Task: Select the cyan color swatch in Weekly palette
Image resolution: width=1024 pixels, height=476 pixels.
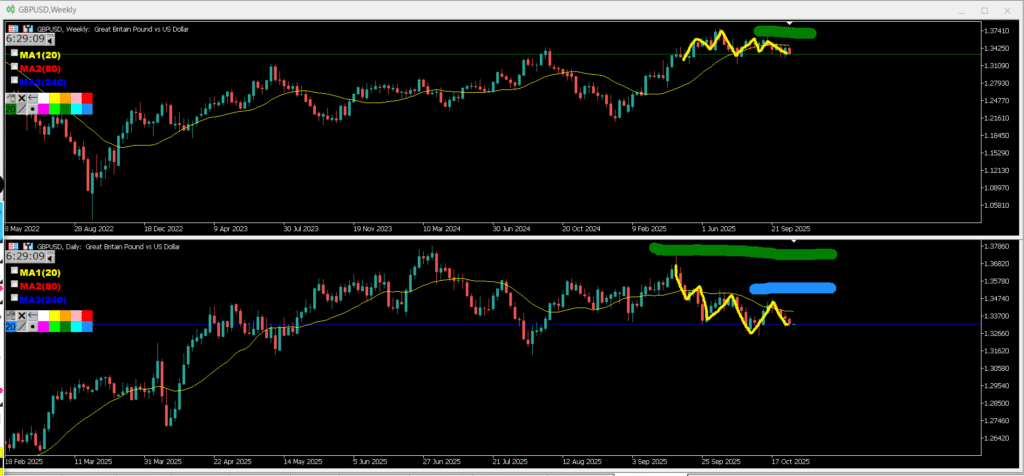Action: (x=76, y=109)
